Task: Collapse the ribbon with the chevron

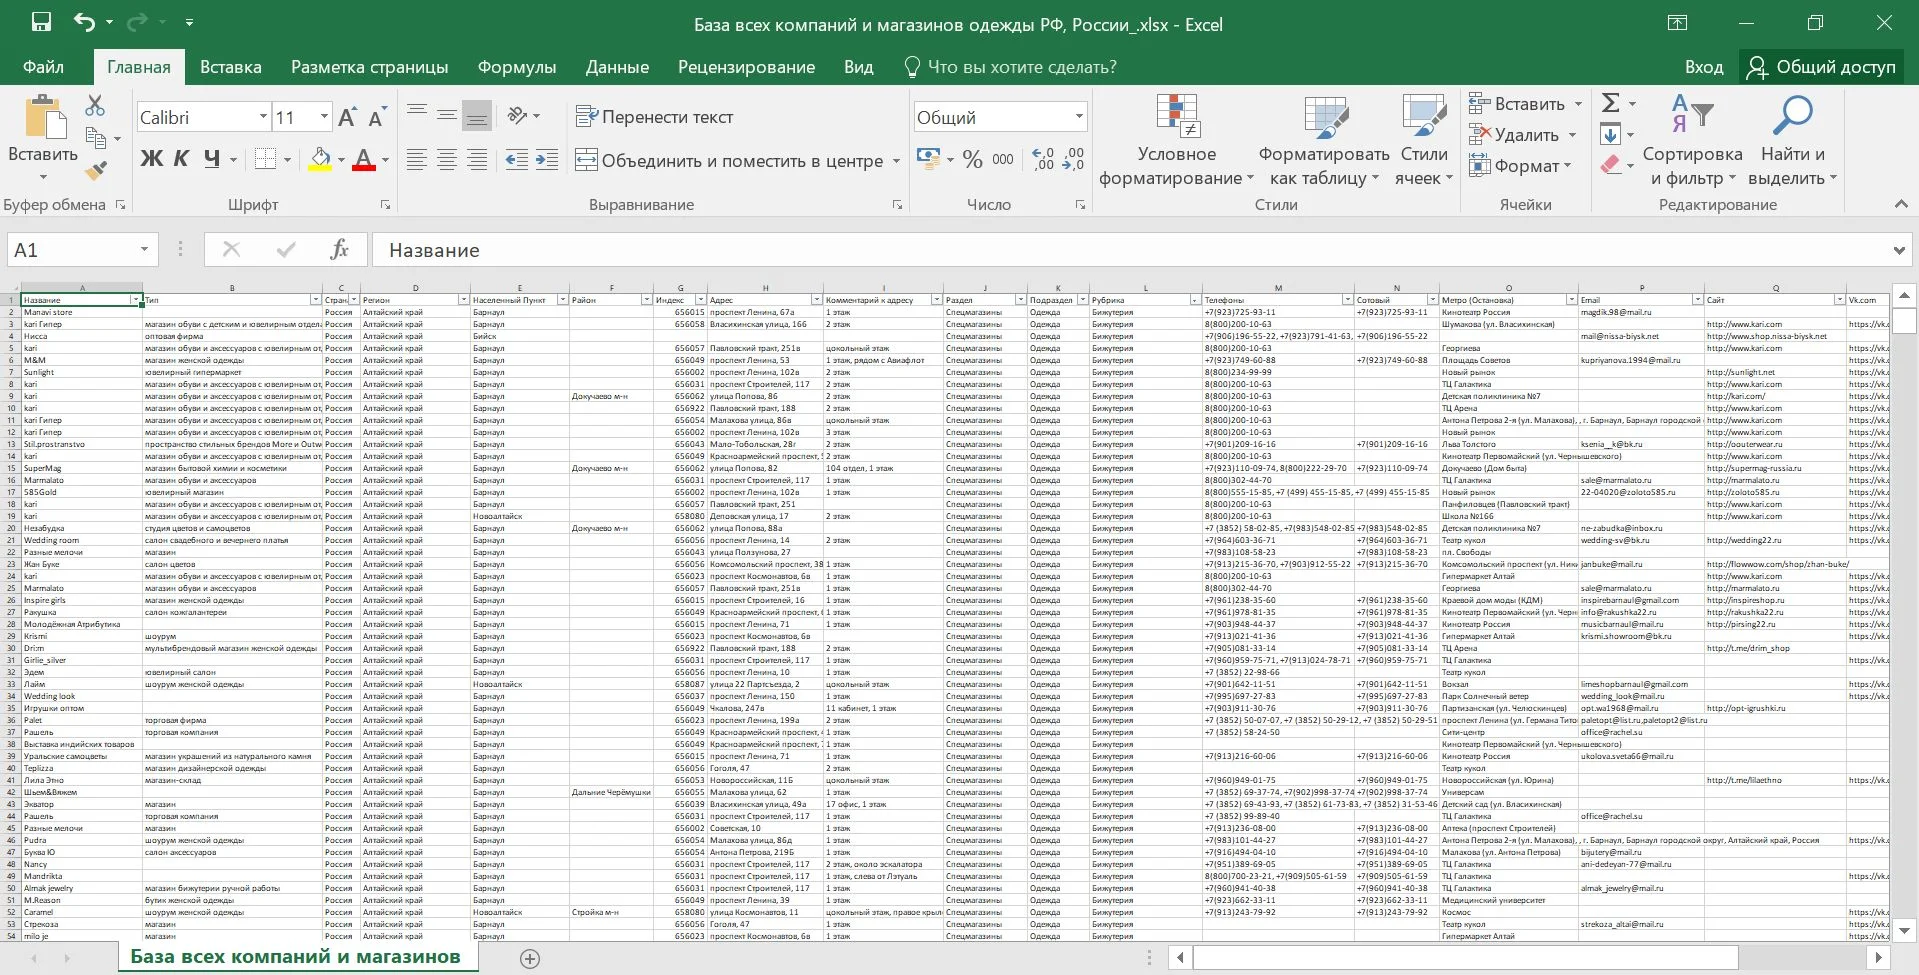Action: tap(1901, 204)
